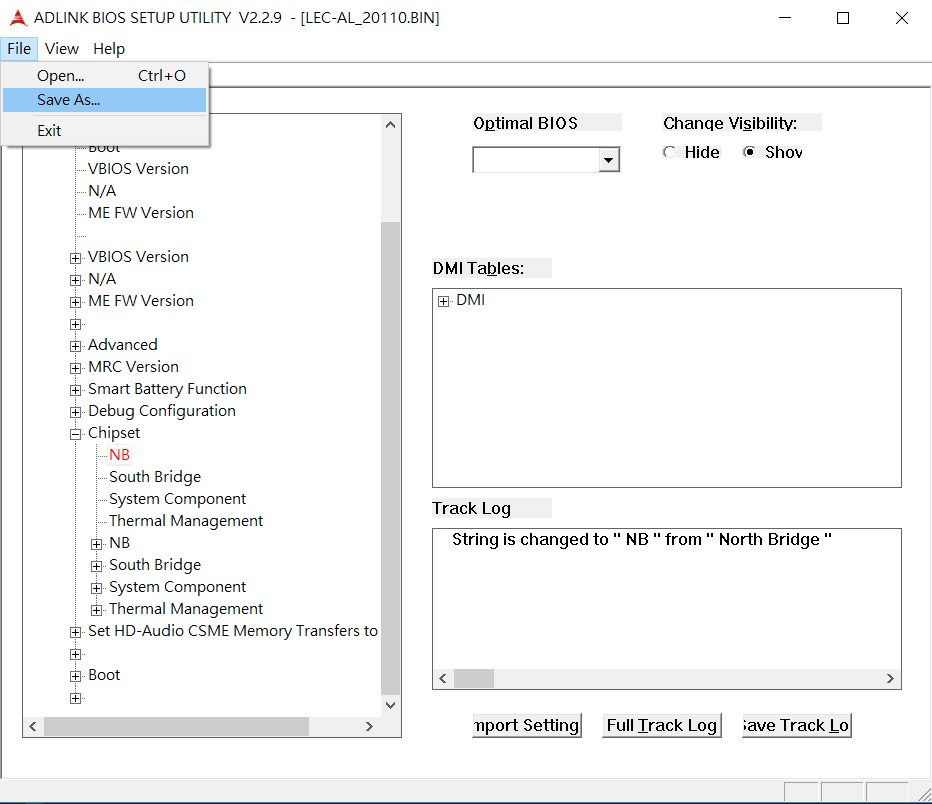This screenshot has height=804, width=932.
Task: Click the Full Track Log button
Action: point(662,726)
